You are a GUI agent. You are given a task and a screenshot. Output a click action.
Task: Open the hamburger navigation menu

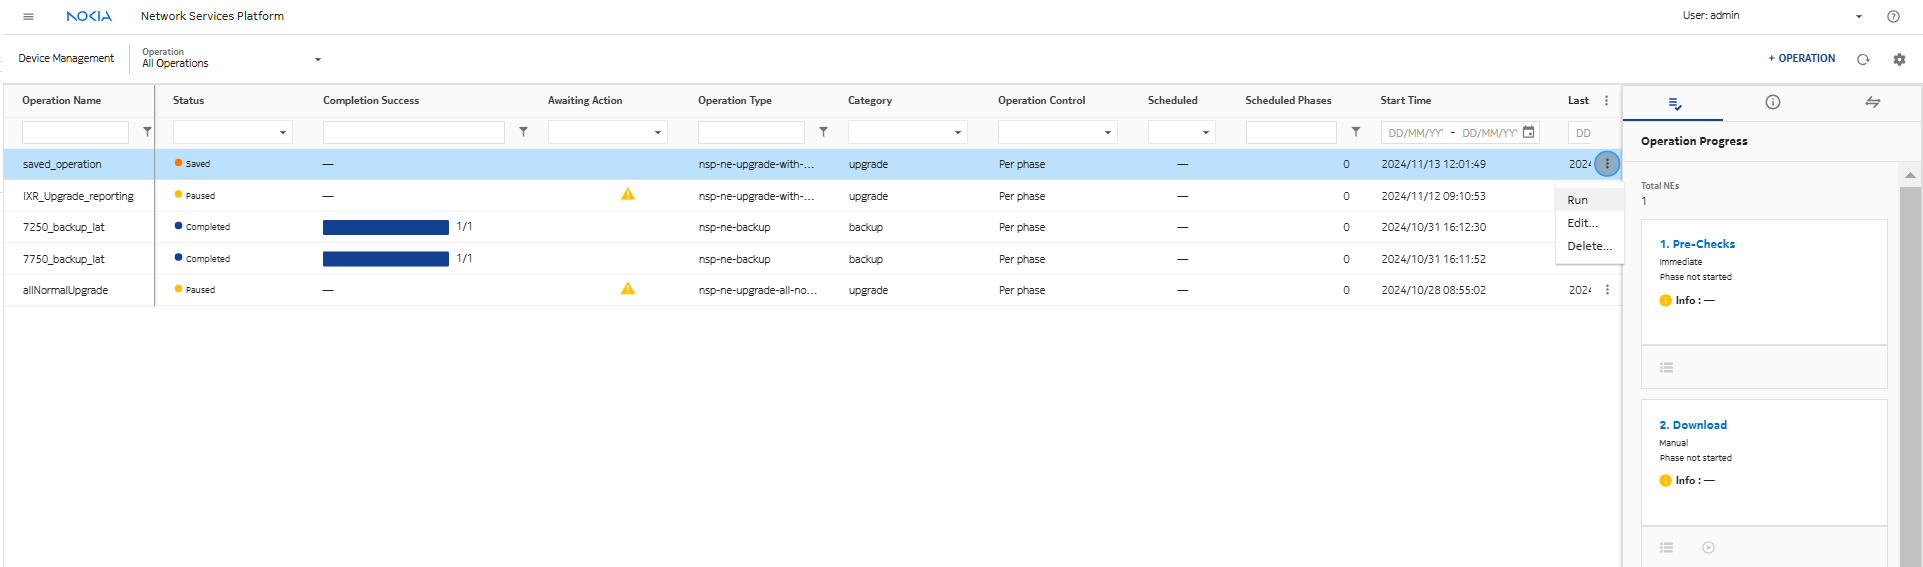(x=28, y=16)
